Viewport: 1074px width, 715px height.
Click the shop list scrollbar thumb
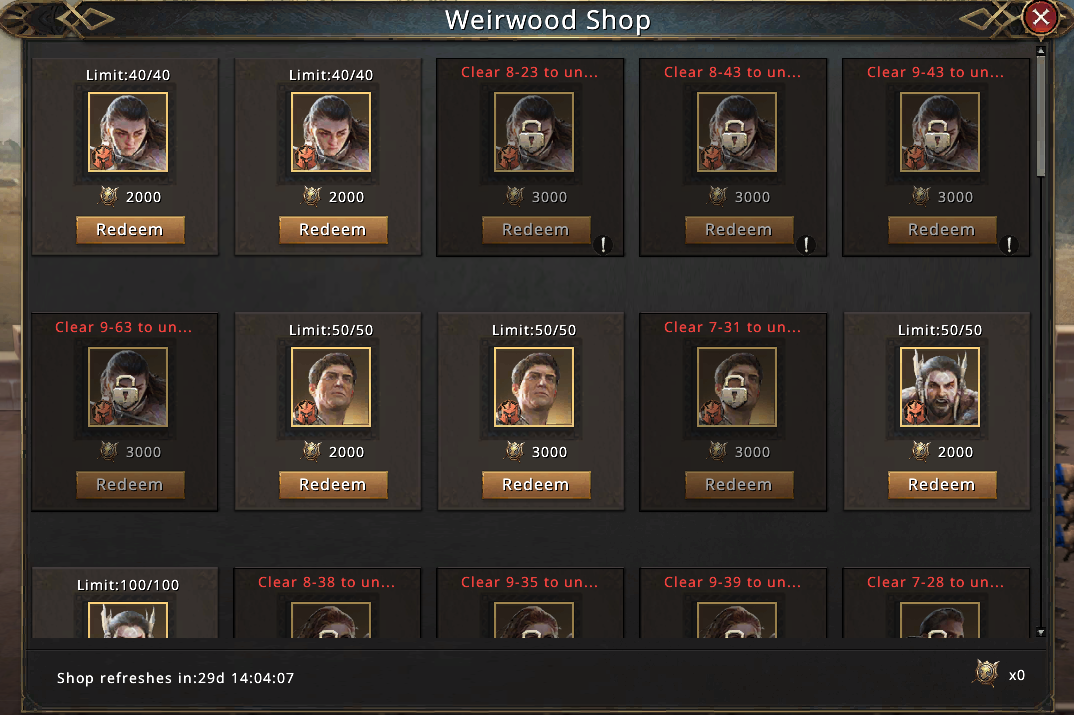1040,116
